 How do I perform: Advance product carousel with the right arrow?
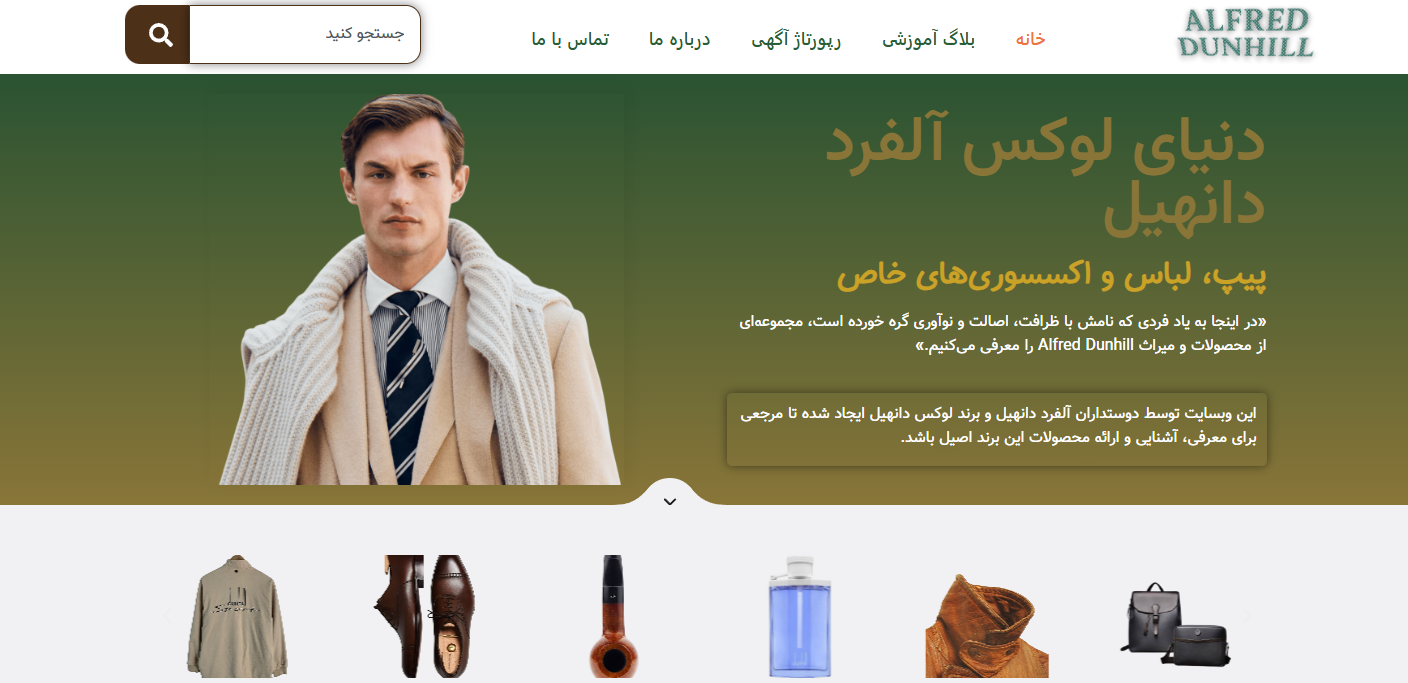(1247, 616)
